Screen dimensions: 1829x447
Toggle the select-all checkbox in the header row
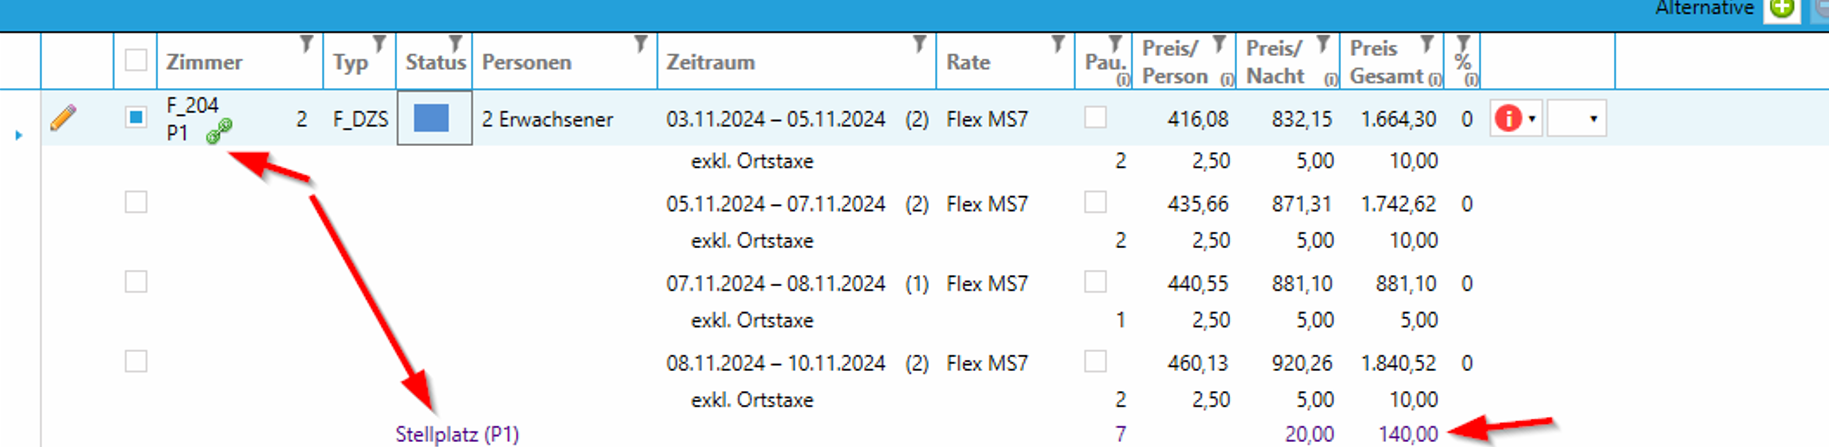click(x=136, y=61)
